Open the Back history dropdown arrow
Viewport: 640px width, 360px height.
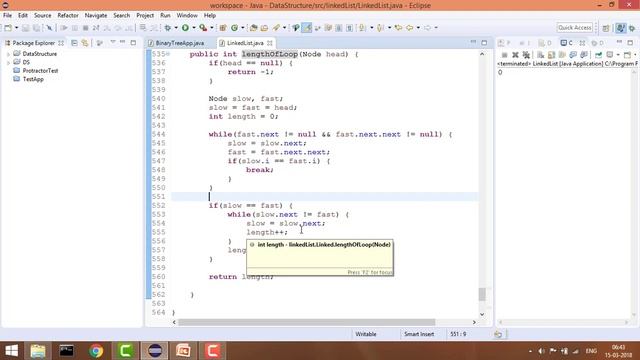[418, 28]
